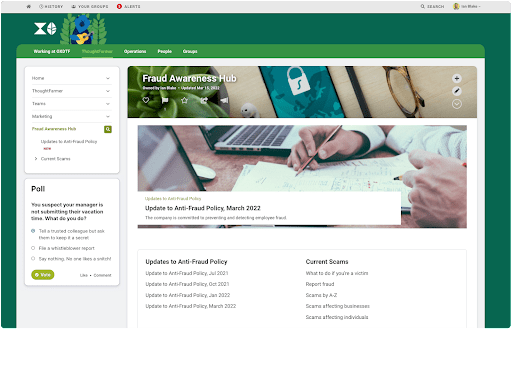The height and width of the screenshot is (384, 512).
Task: Flag the Fraud Awareness Hub page
Action: 165,100
